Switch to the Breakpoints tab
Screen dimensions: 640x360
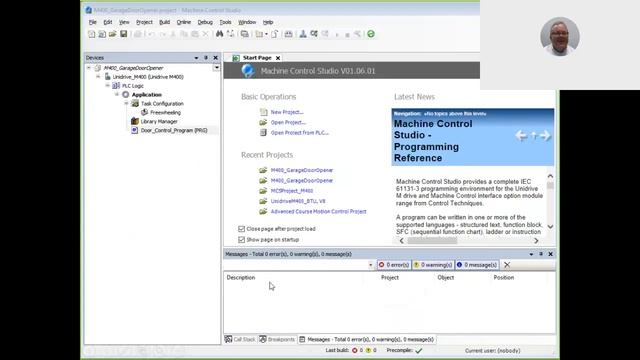pos(277,339)
